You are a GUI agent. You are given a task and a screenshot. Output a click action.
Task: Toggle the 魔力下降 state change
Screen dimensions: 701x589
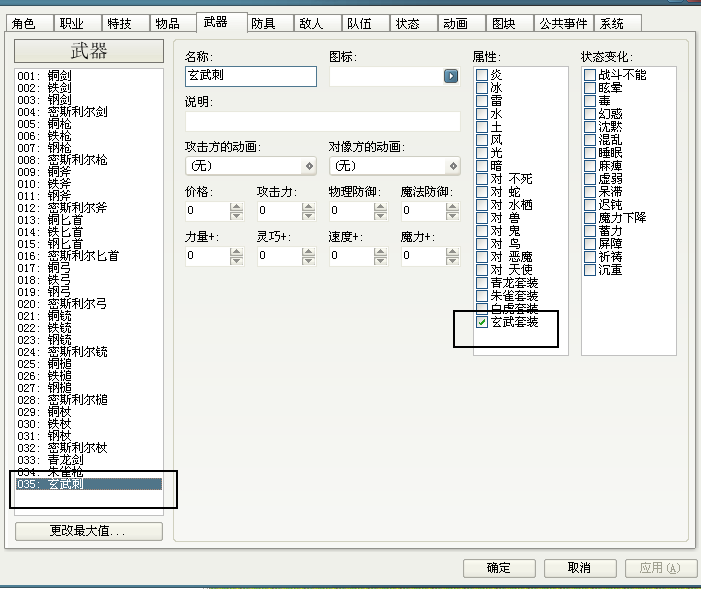(590, 218)
